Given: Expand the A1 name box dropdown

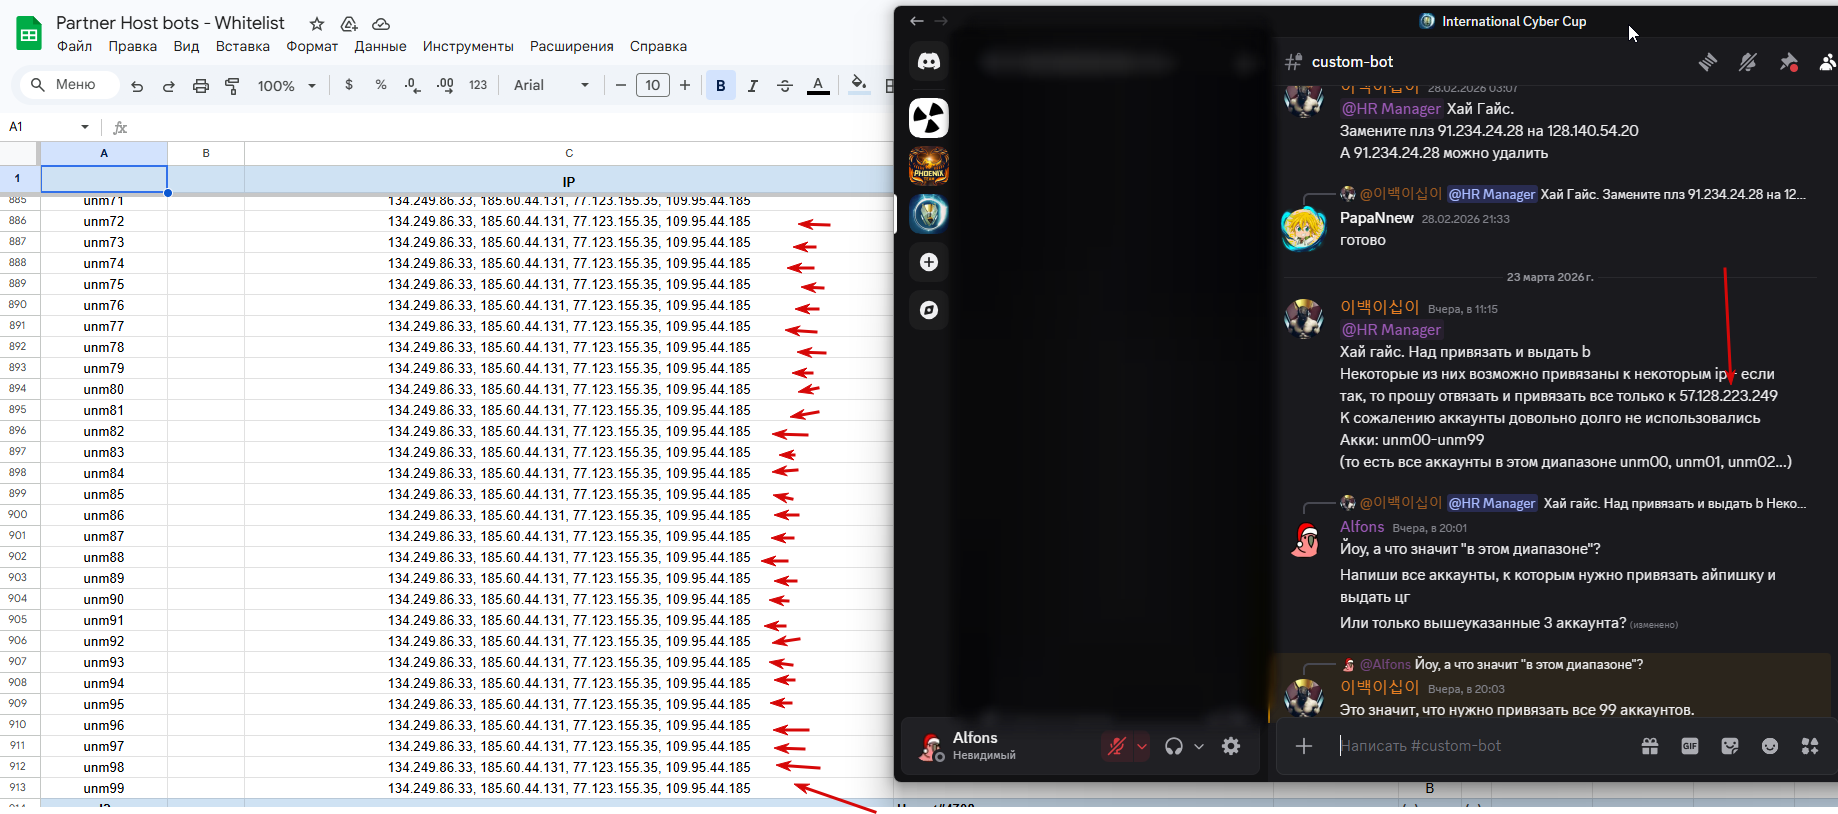Looking at the screenshot, I should 85,127.
